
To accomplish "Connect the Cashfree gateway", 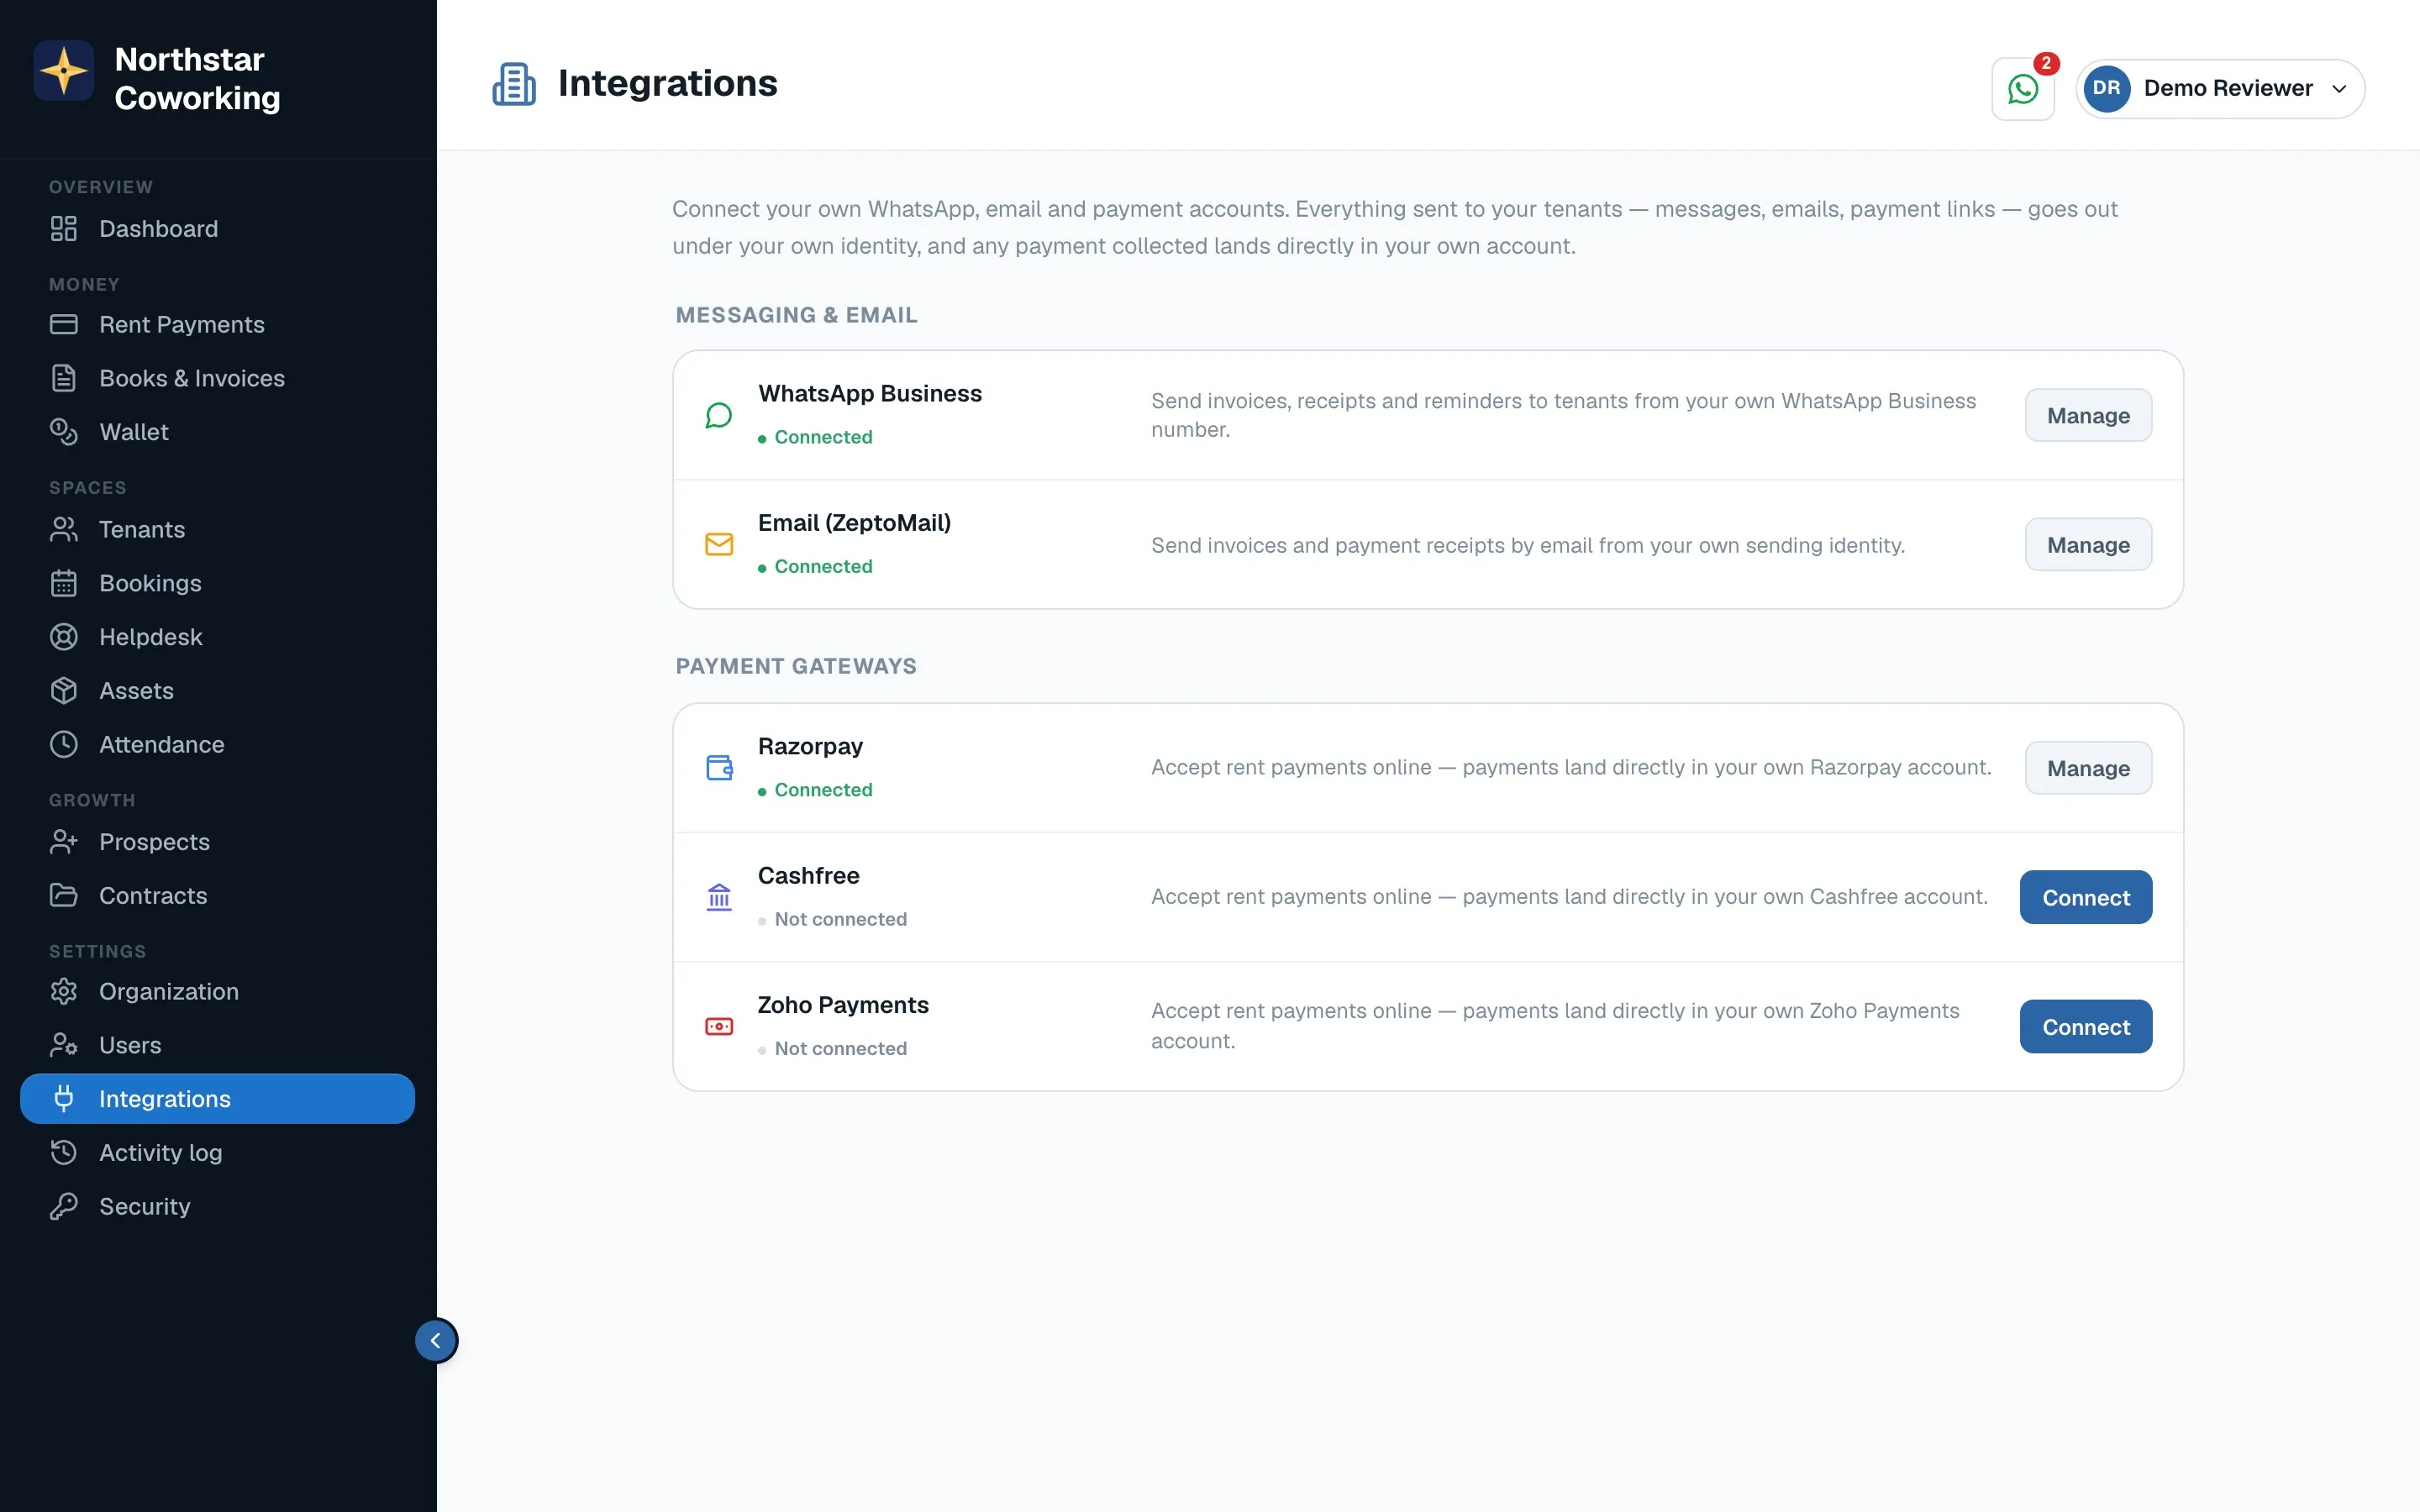I will pyautogui.click(x=2086, y=897).
